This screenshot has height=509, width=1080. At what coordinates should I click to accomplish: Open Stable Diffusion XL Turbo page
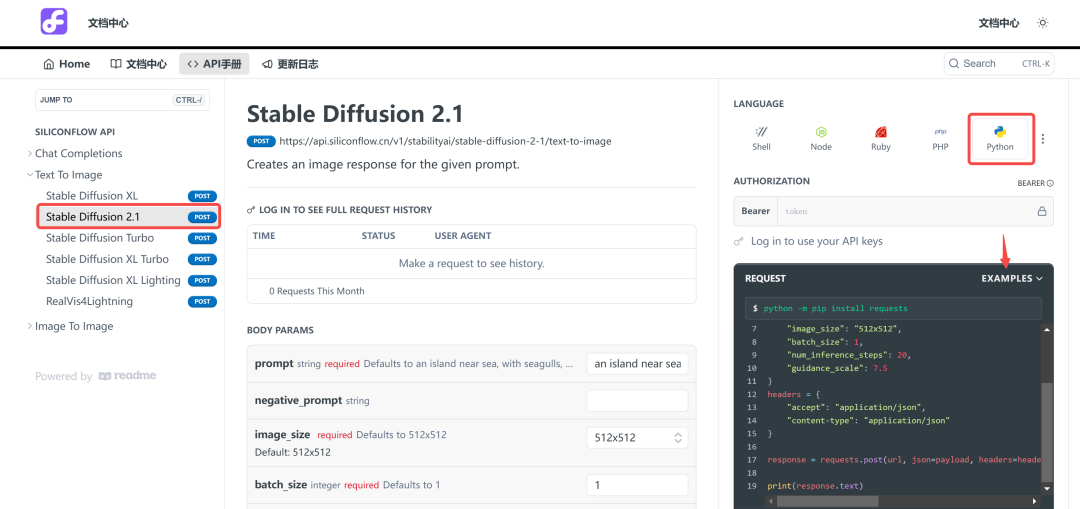pyautogui.click(x=107, y=259)
